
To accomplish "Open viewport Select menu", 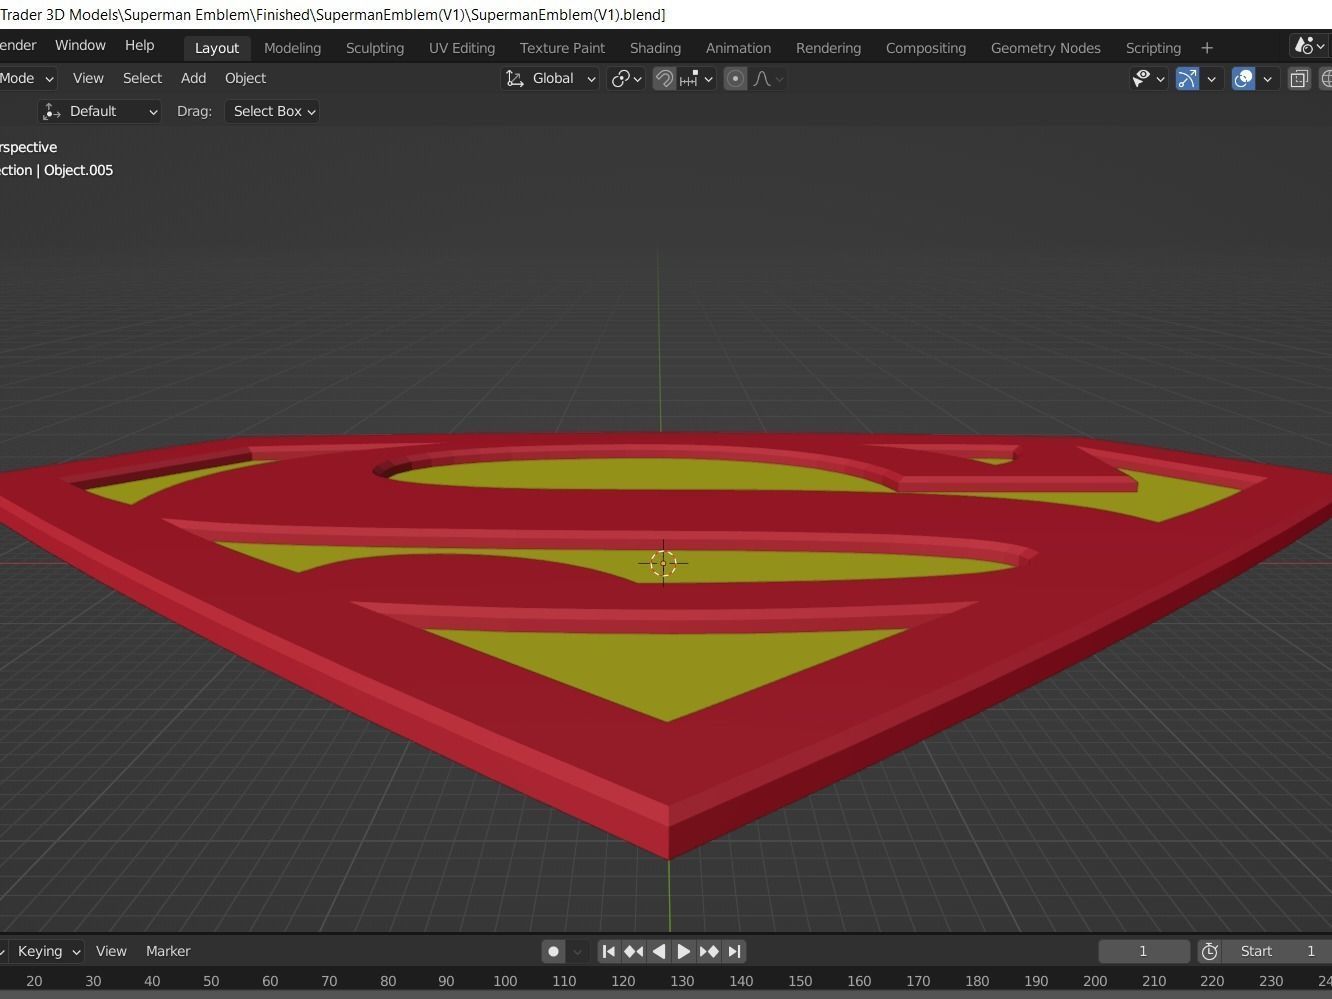I will [142, 78].
